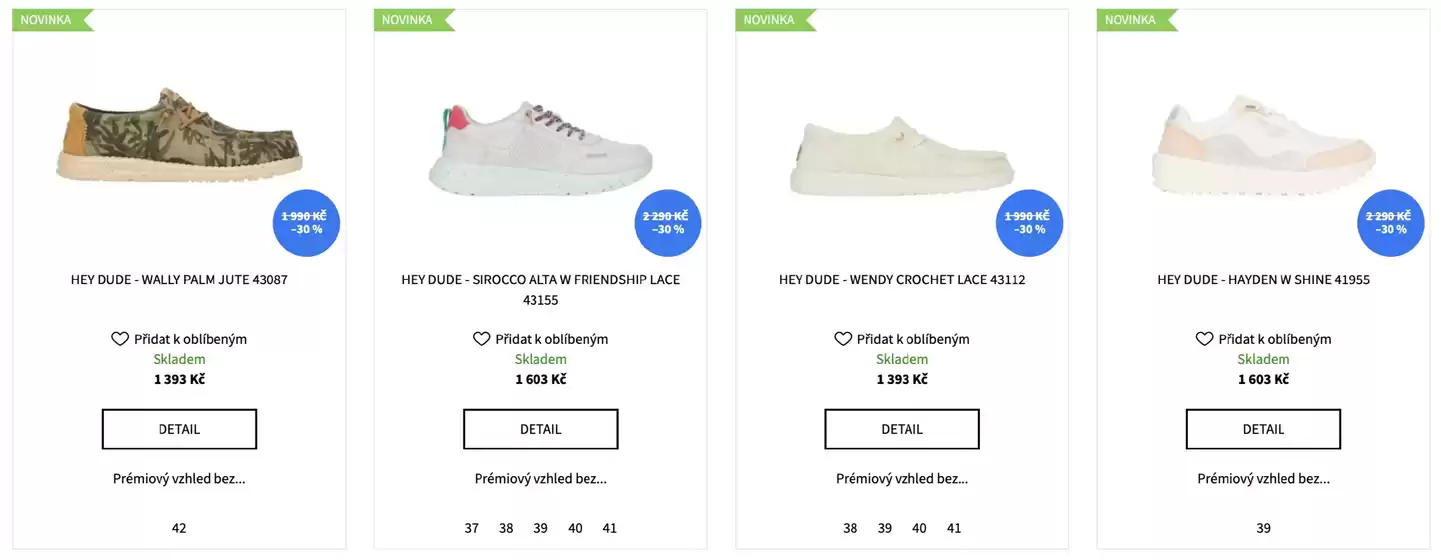
Task: Open DETAIL for Wally Palm Jute 43087
Action: pyautogui.click(x=179, y=429)
